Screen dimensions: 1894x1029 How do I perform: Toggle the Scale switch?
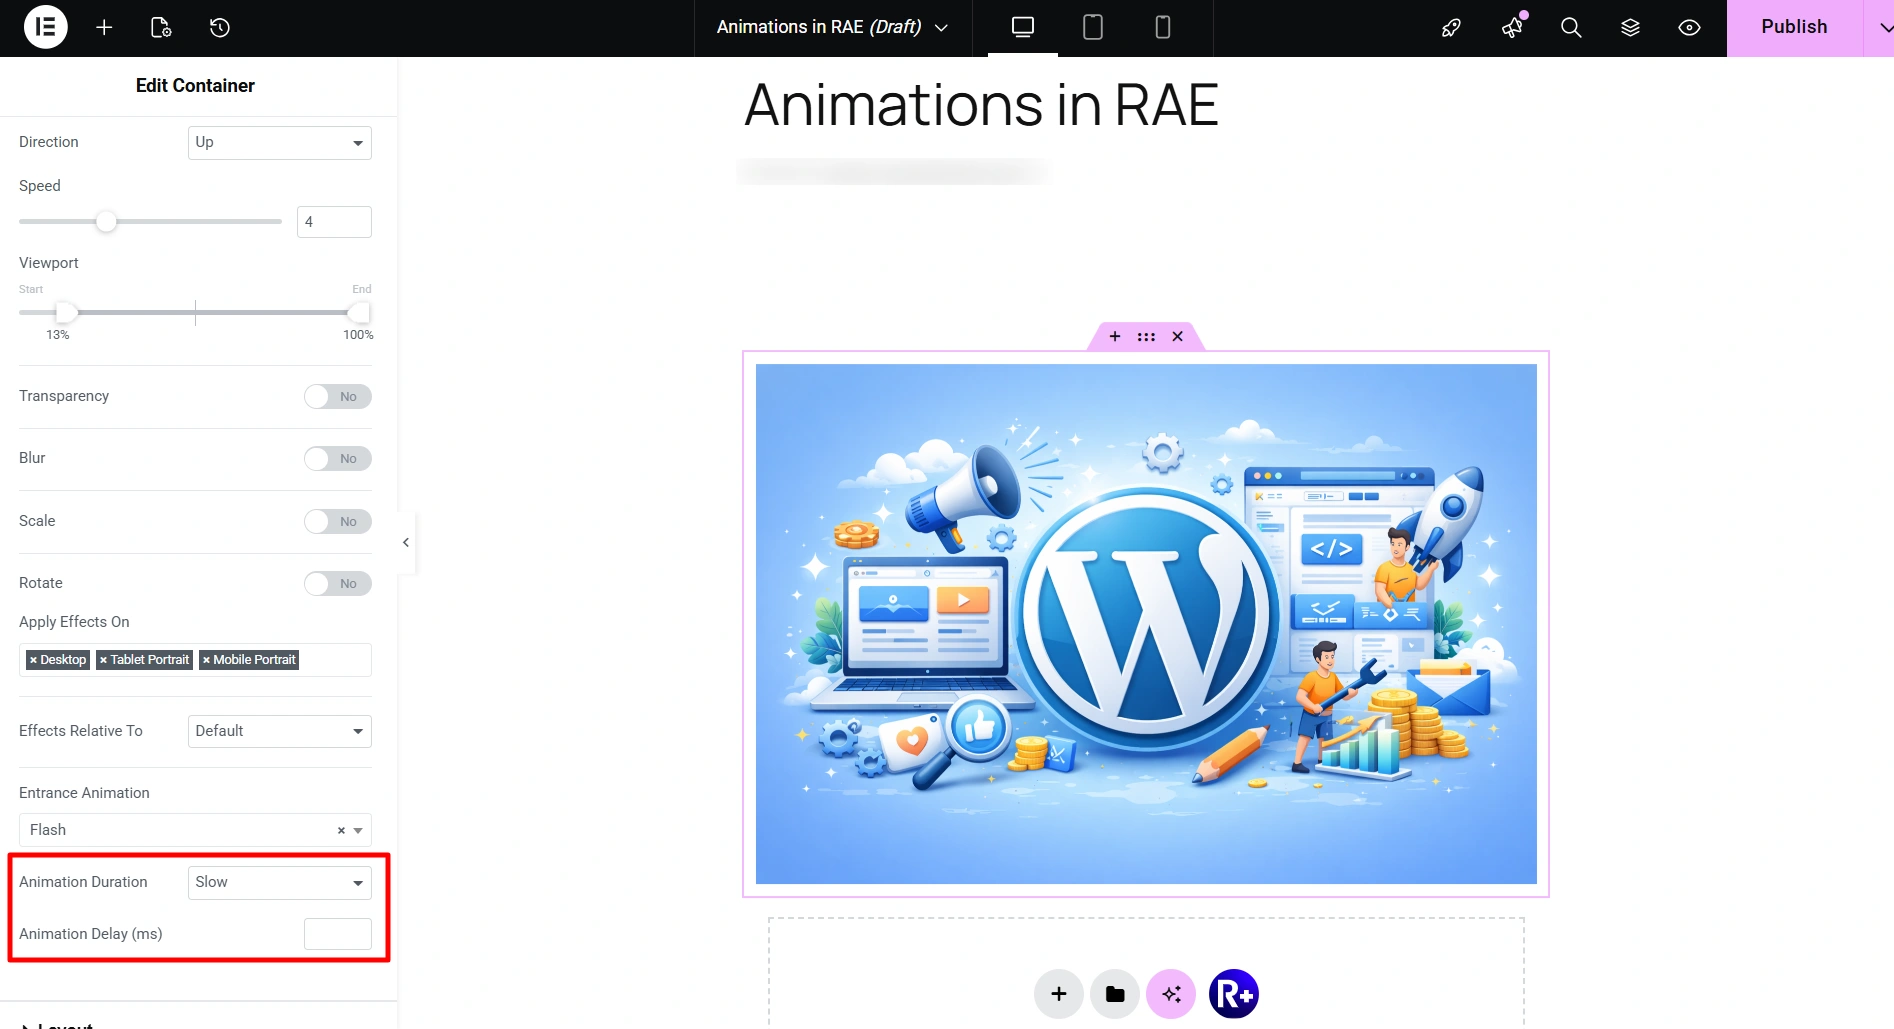(338, 522)
